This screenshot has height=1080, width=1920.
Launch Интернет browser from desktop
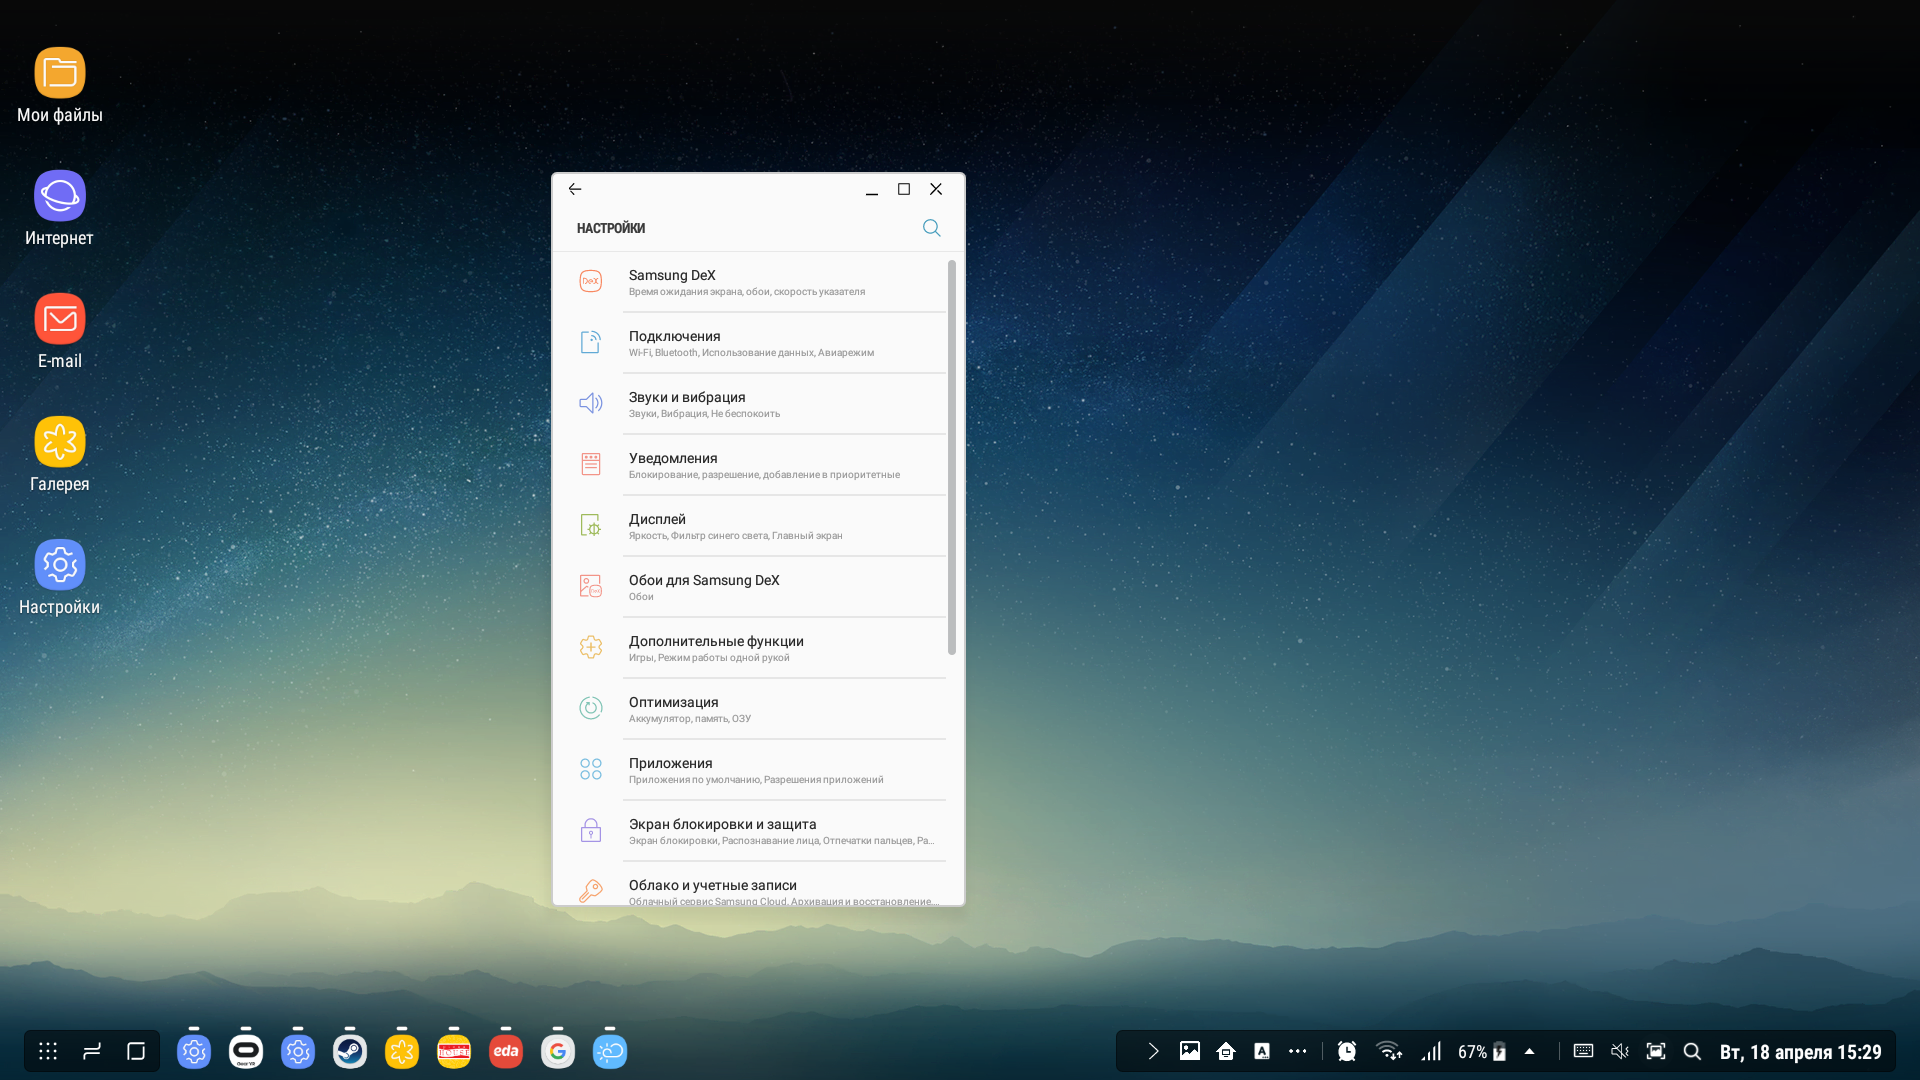click(60, 209)
